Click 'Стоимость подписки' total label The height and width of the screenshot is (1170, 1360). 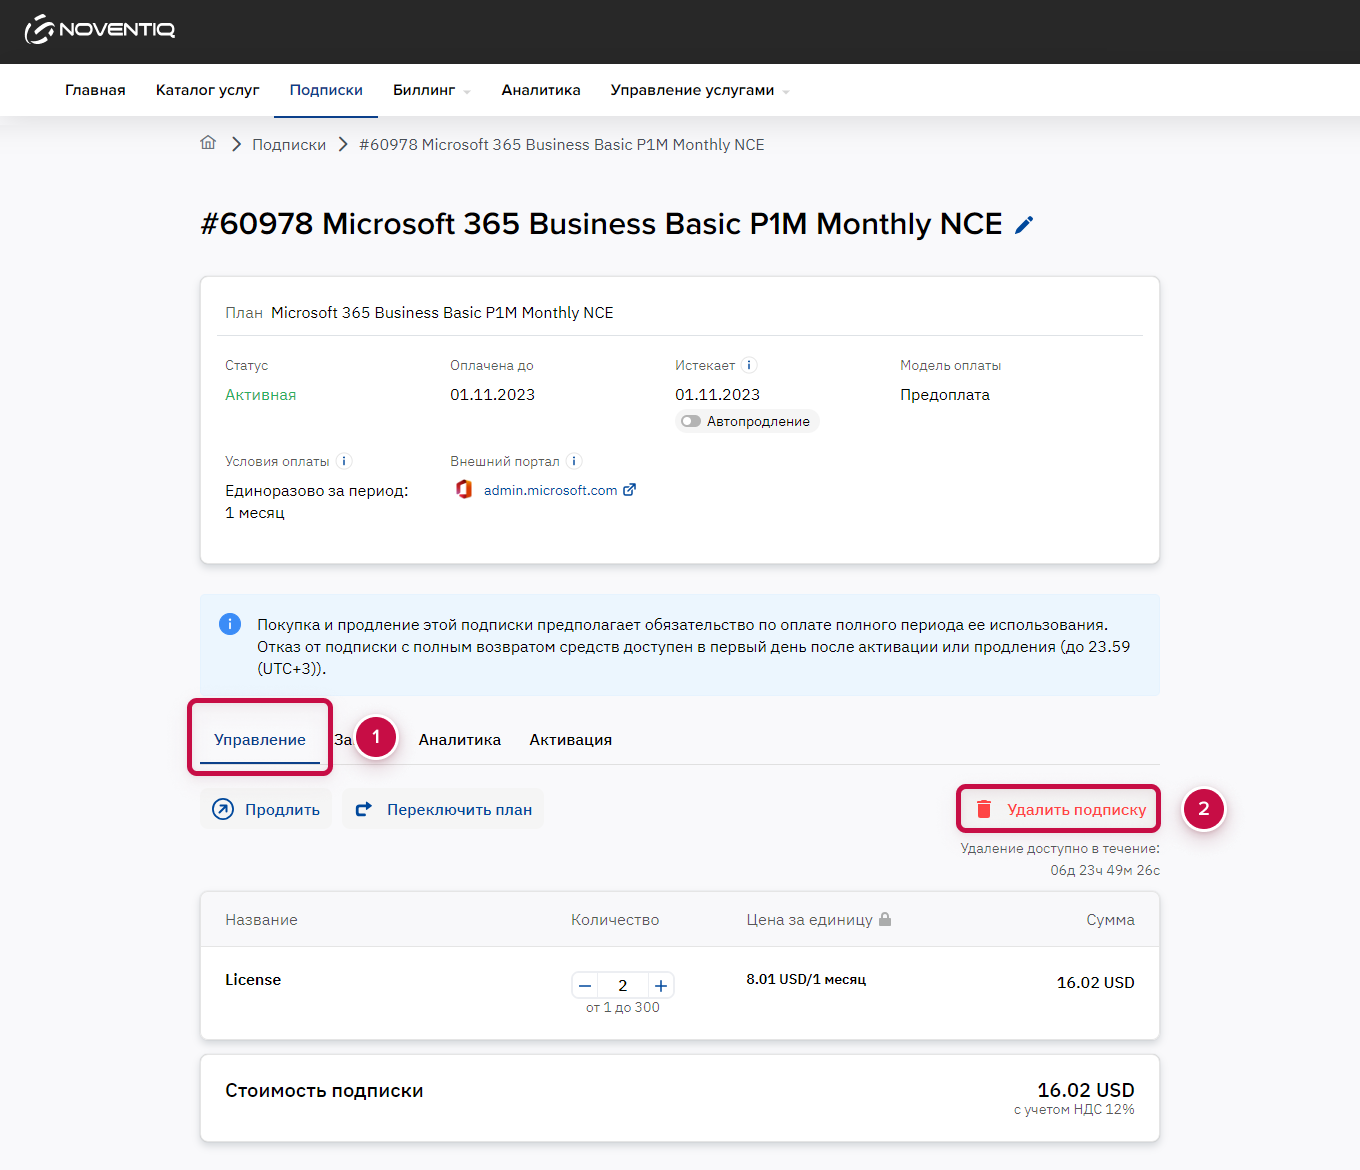(324, 1090)
